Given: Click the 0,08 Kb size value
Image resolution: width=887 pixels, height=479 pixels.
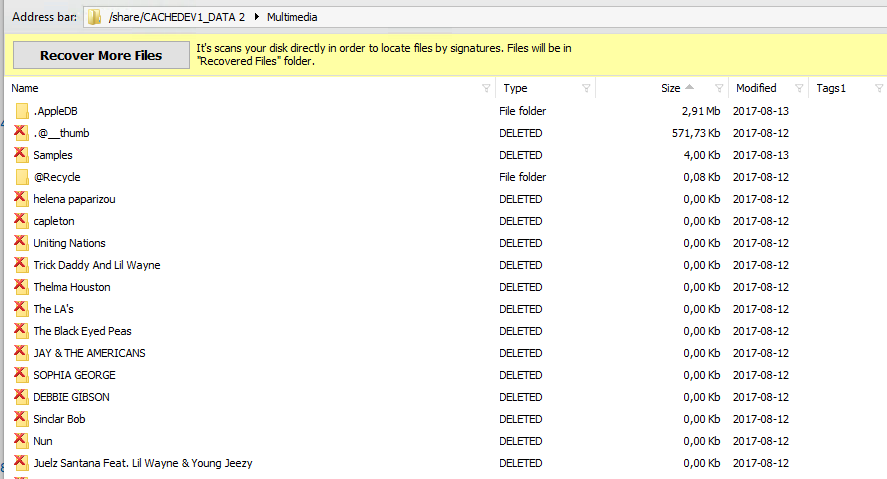Looking at the screenshot, I should tap(701, 178).
